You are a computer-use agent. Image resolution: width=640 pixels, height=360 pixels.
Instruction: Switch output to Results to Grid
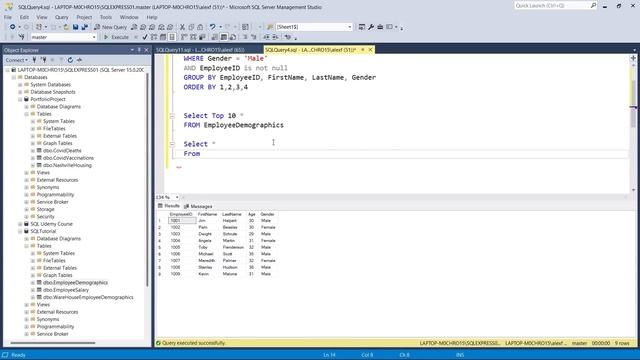224,37
